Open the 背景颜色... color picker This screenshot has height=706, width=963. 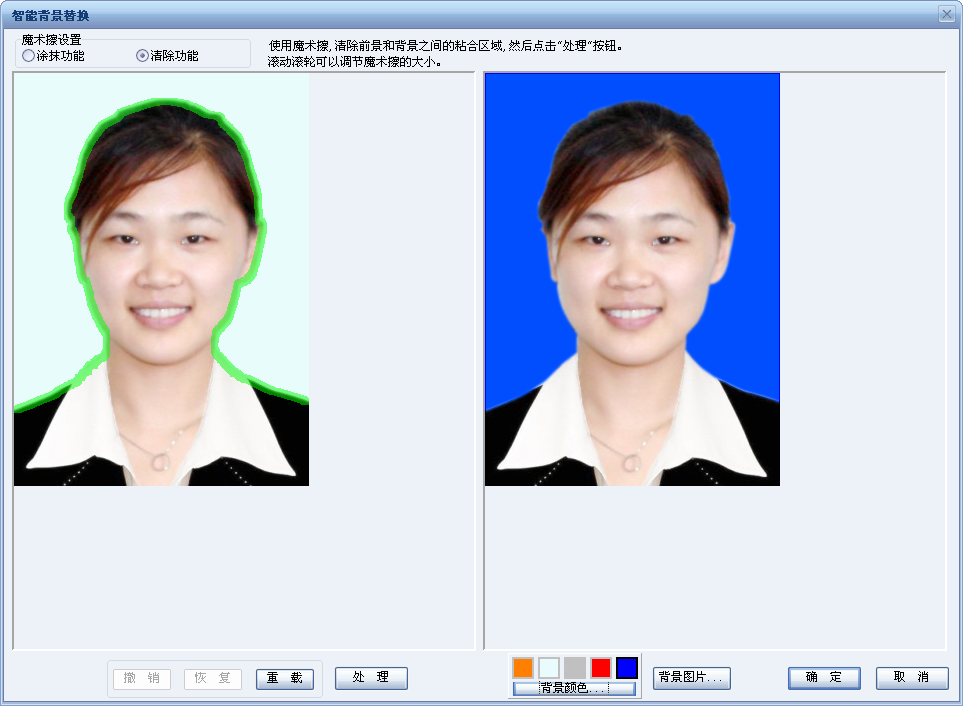[574, 688]
